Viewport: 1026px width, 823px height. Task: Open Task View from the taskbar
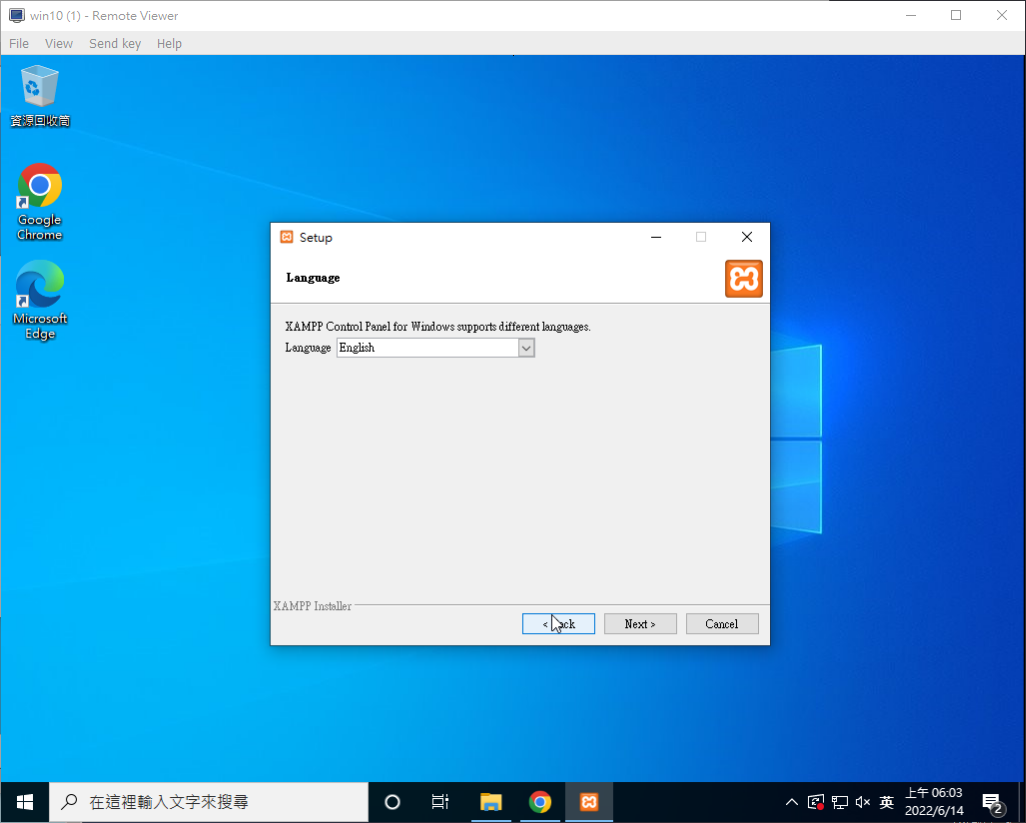tap(440, 802)
